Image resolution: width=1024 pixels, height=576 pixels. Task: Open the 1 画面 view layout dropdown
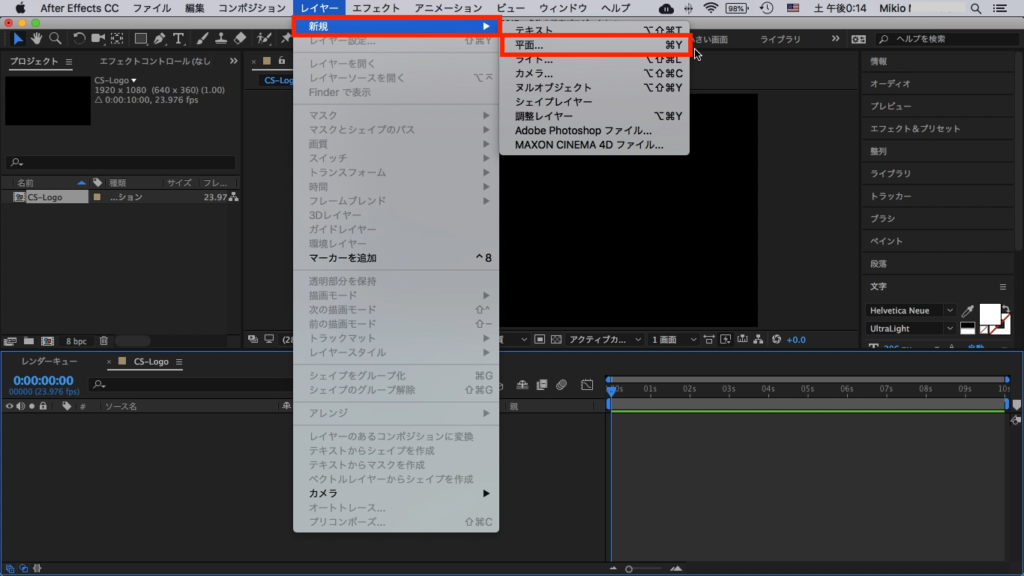(x=674, y=340)
